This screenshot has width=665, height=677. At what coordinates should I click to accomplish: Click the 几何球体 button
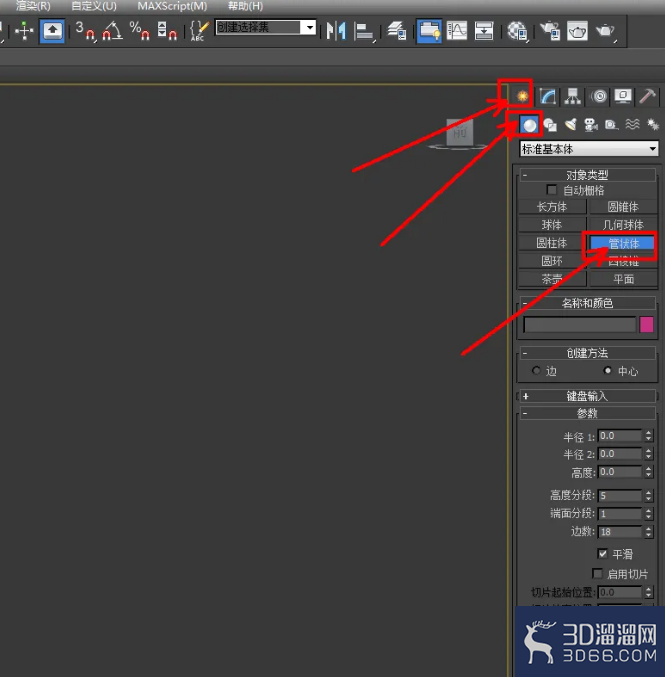[x=623, y=225]
